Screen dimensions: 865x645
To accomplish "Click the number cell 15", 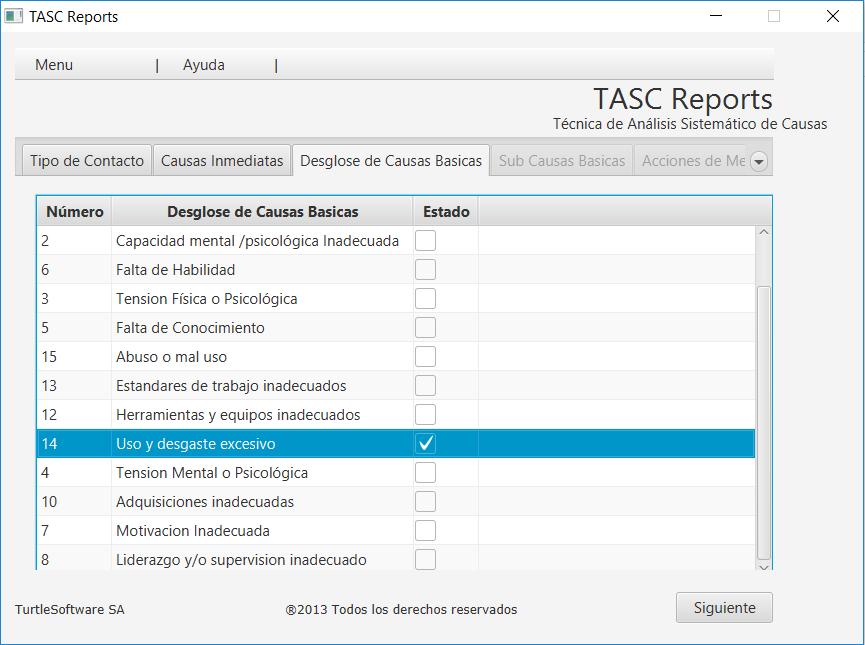I will click(x=74, y=356).
